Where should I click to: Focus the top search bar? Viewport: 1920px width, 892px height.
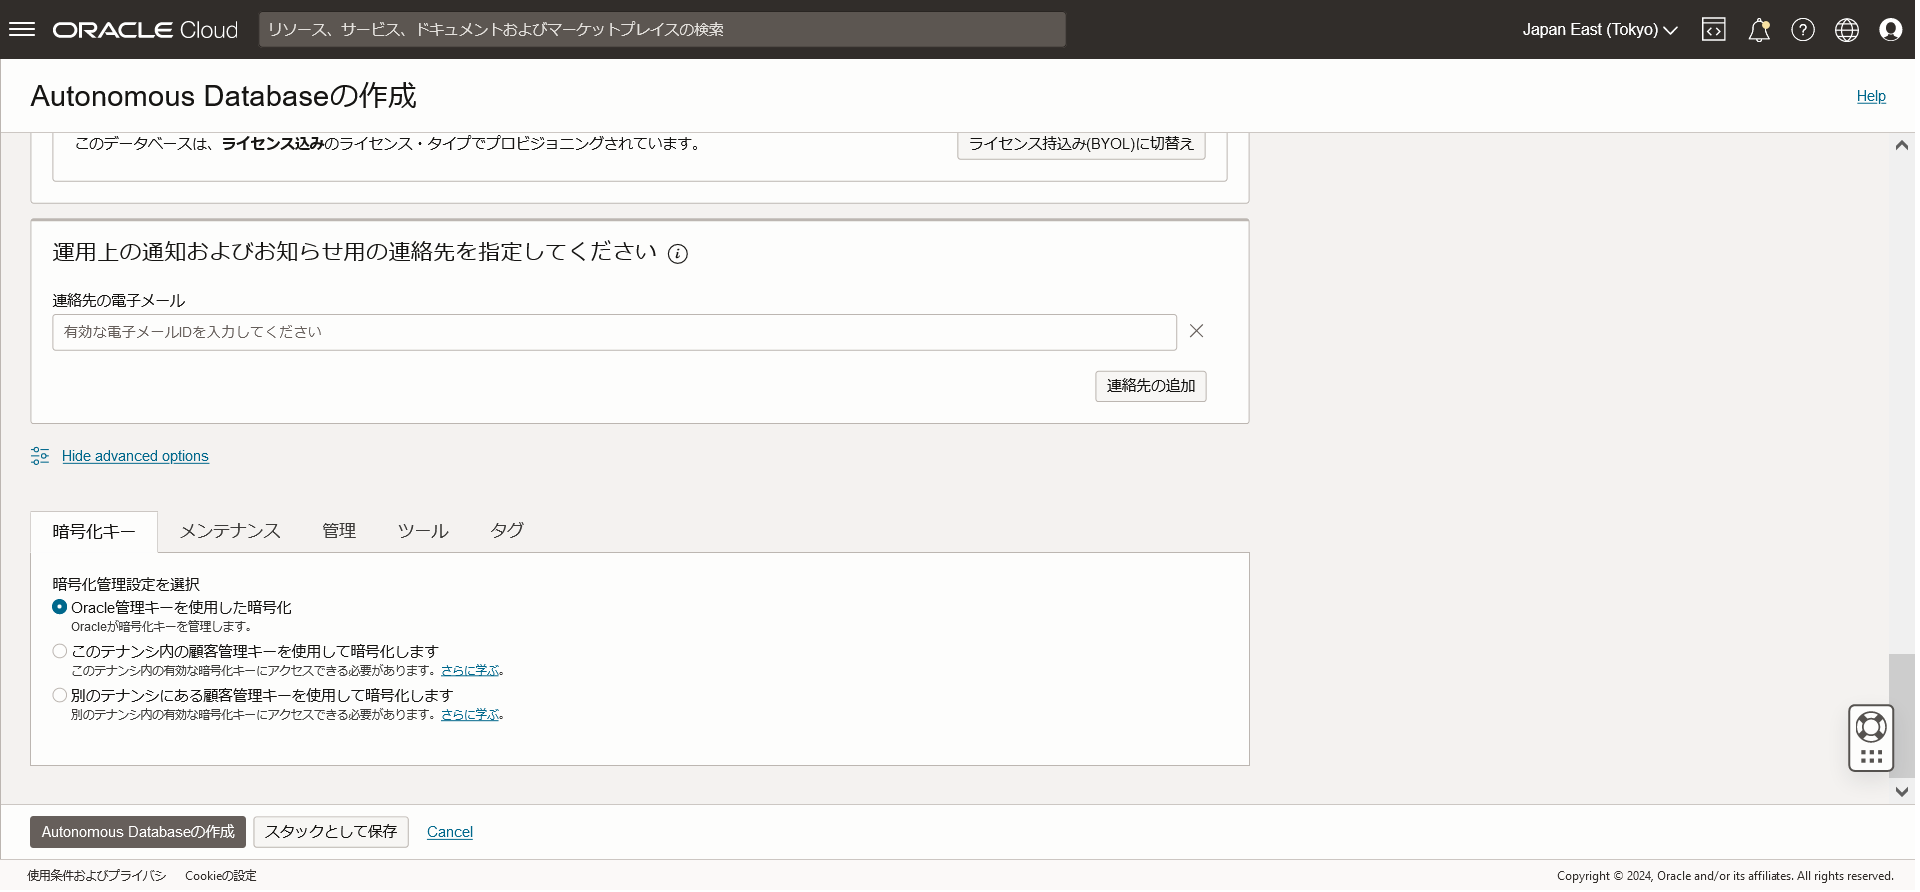click(x=662, y=30)
